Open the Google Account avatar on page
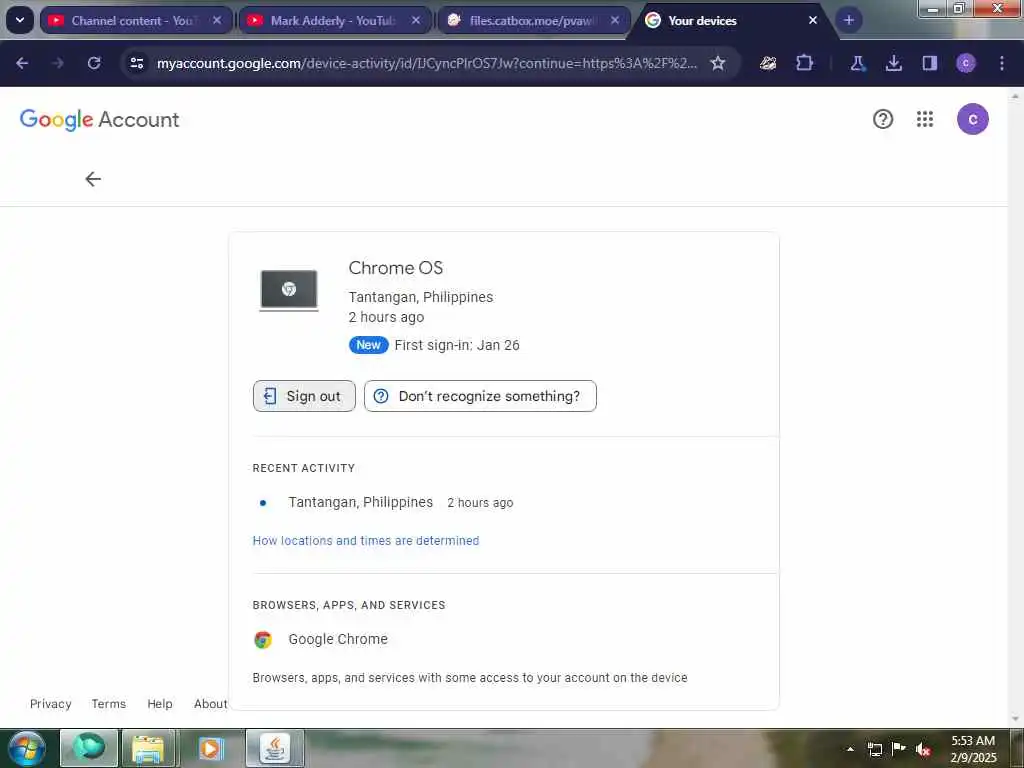 (x=973, y=119)
